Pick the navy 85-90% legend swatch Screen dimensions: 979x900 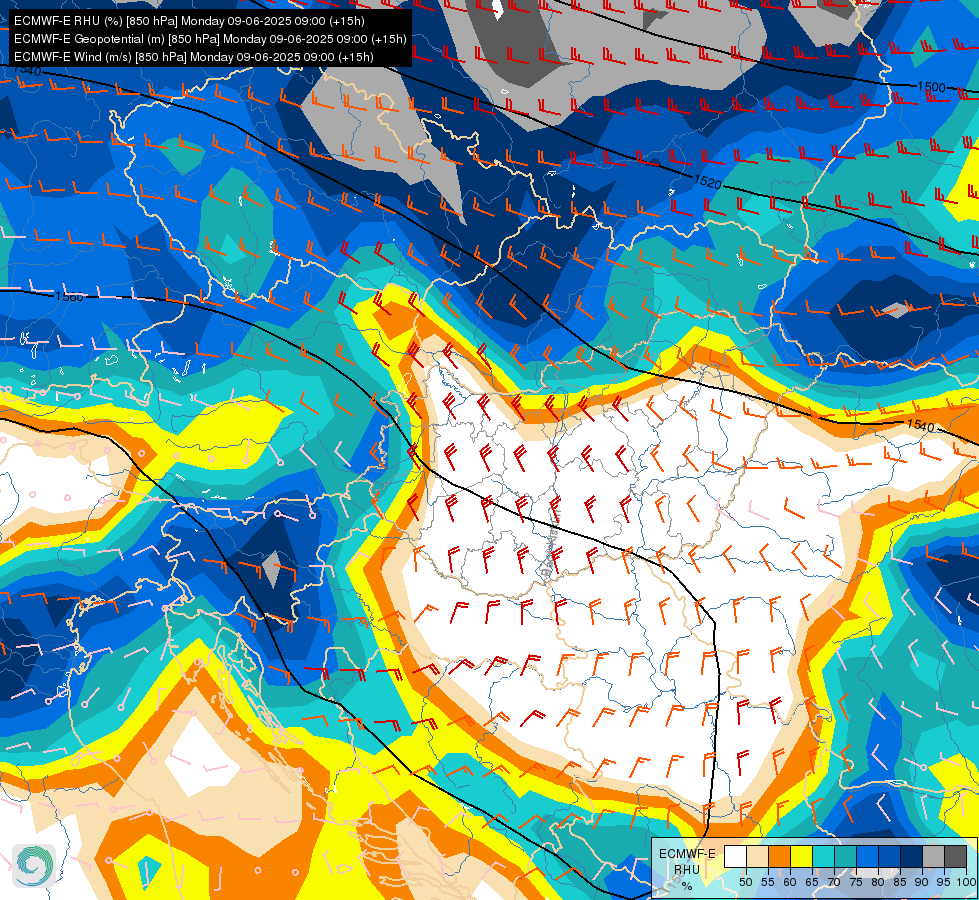coord(912,857)
